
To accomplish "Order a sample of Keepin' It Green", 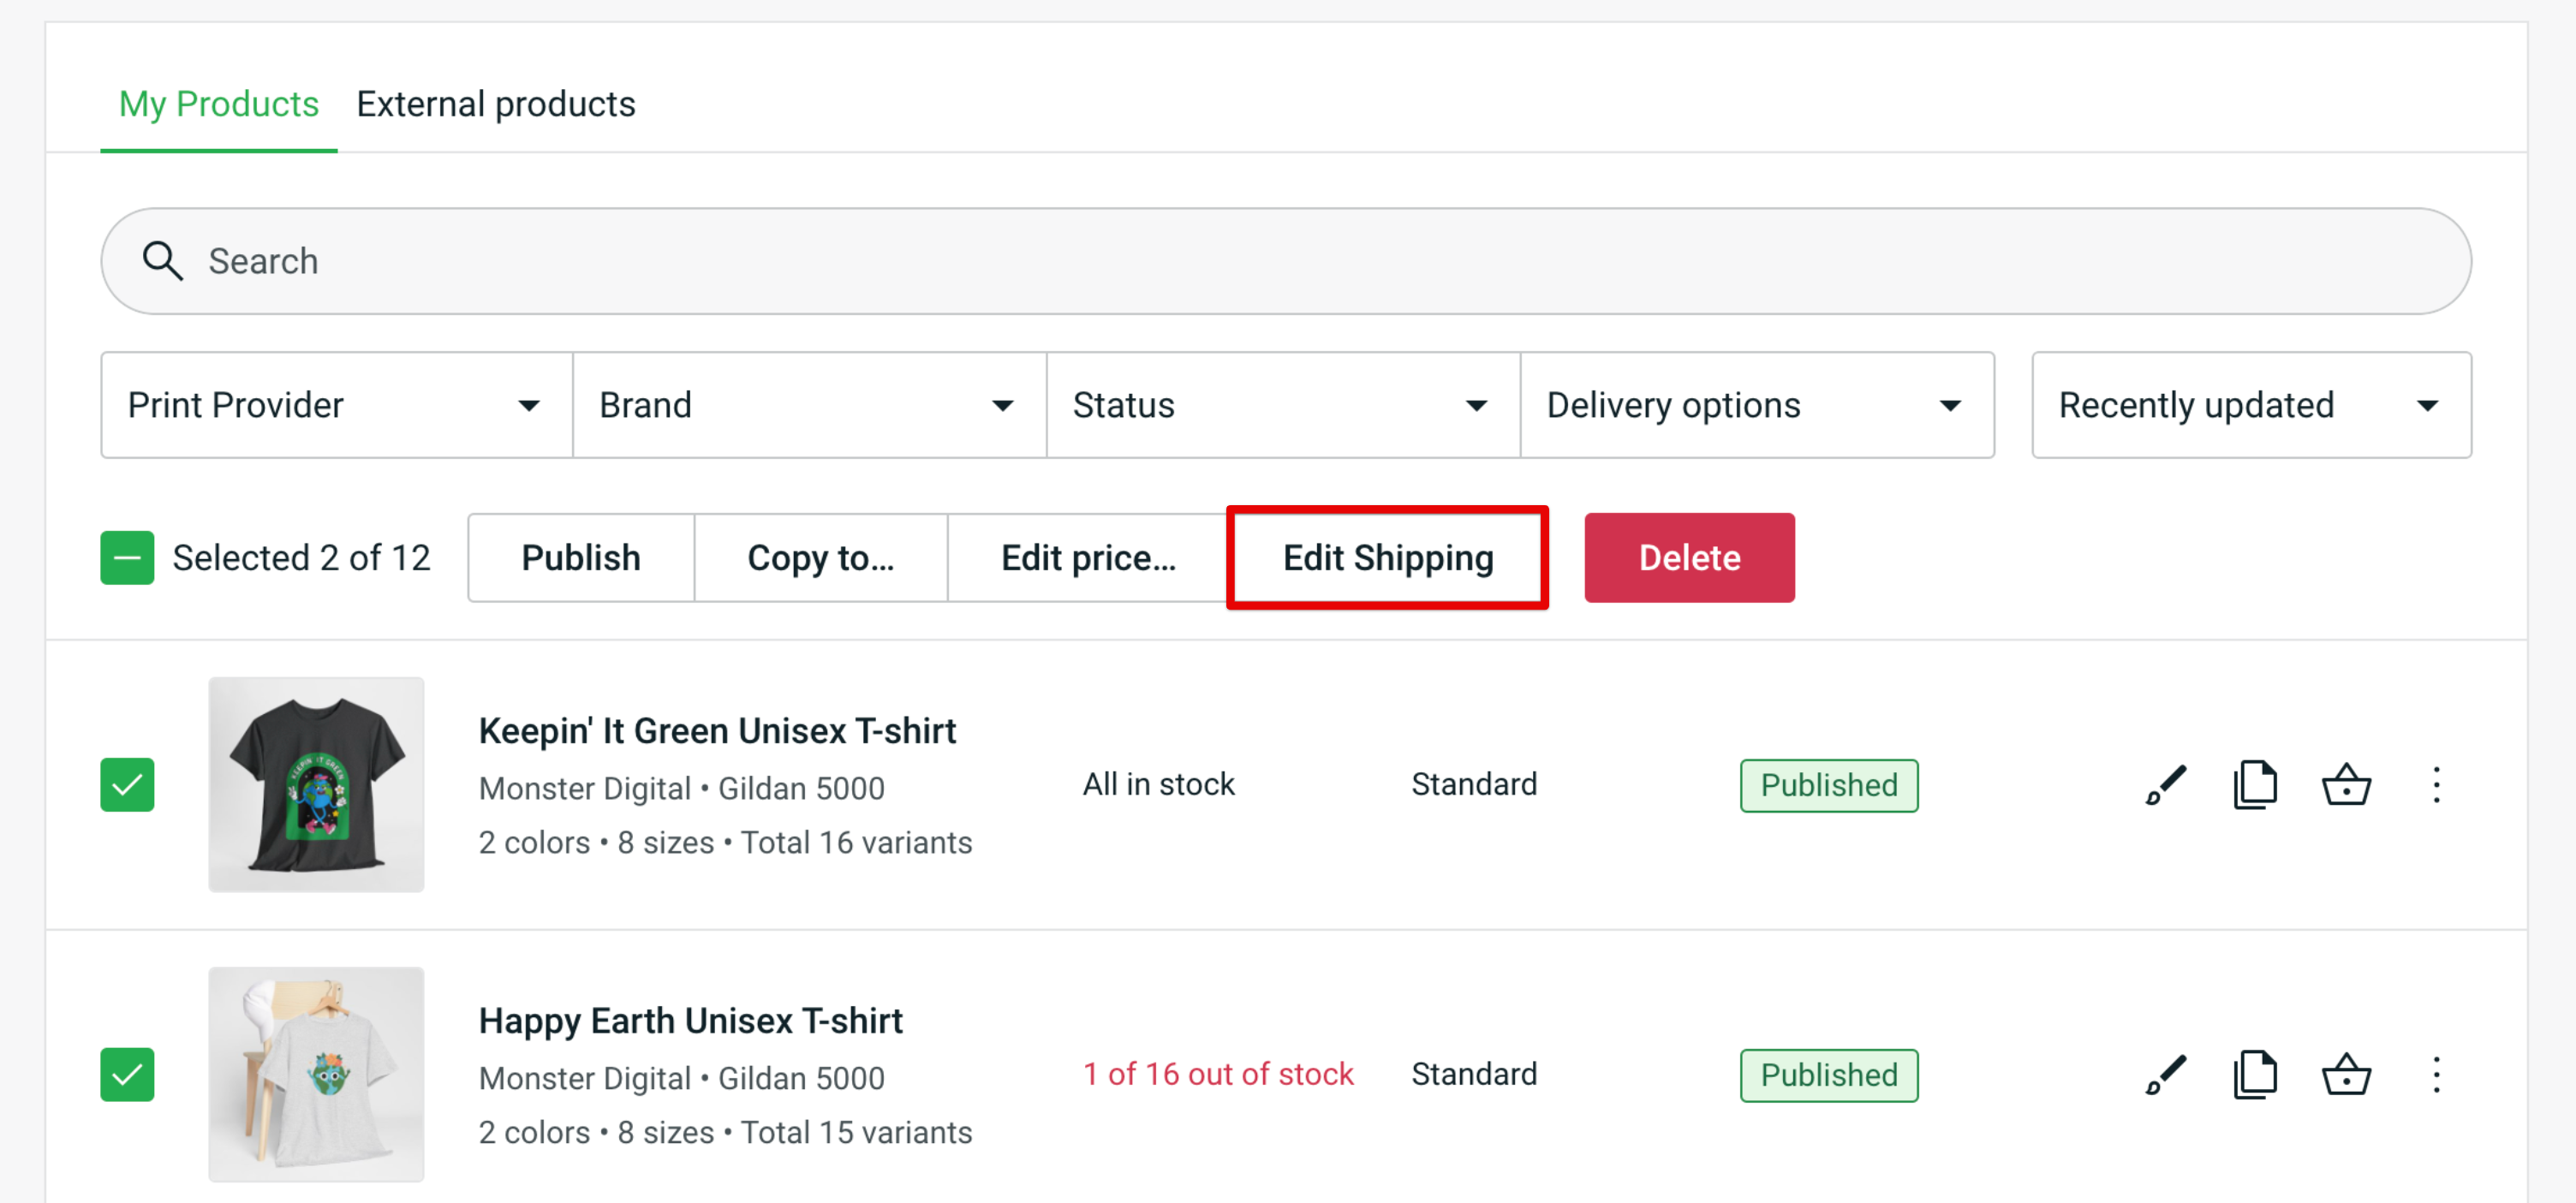I will [x=2346, y=785].
